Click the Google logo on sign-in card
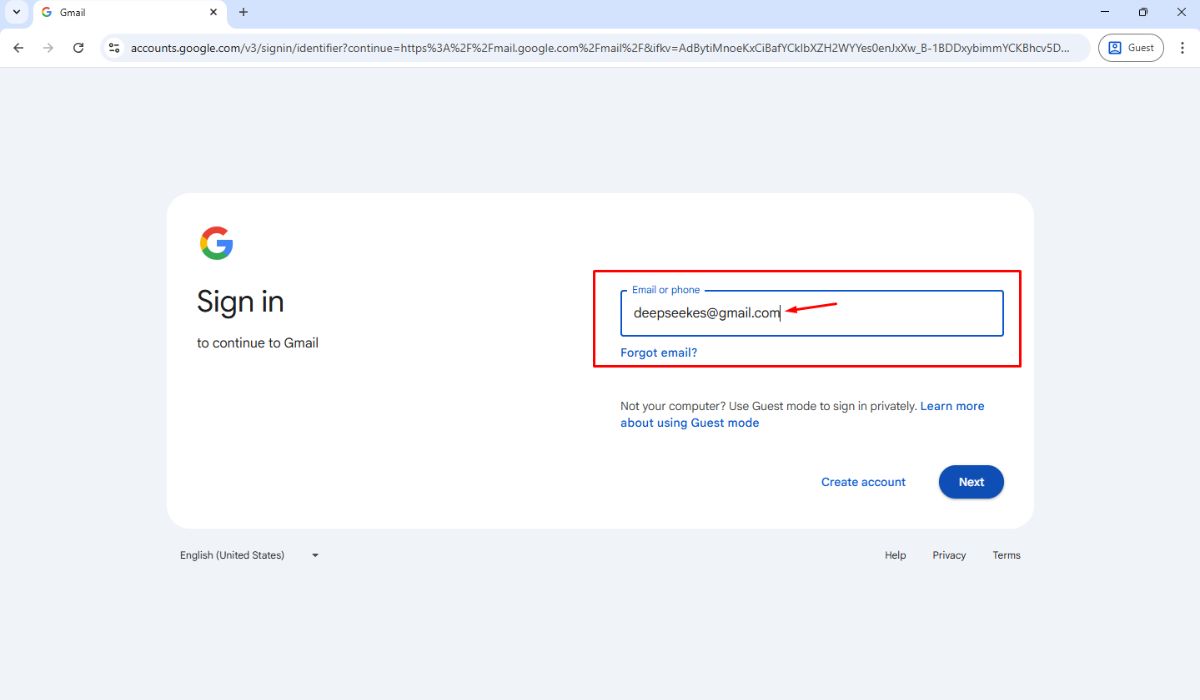This screenshot has width=1200, height=700. (x=216, y=243)
